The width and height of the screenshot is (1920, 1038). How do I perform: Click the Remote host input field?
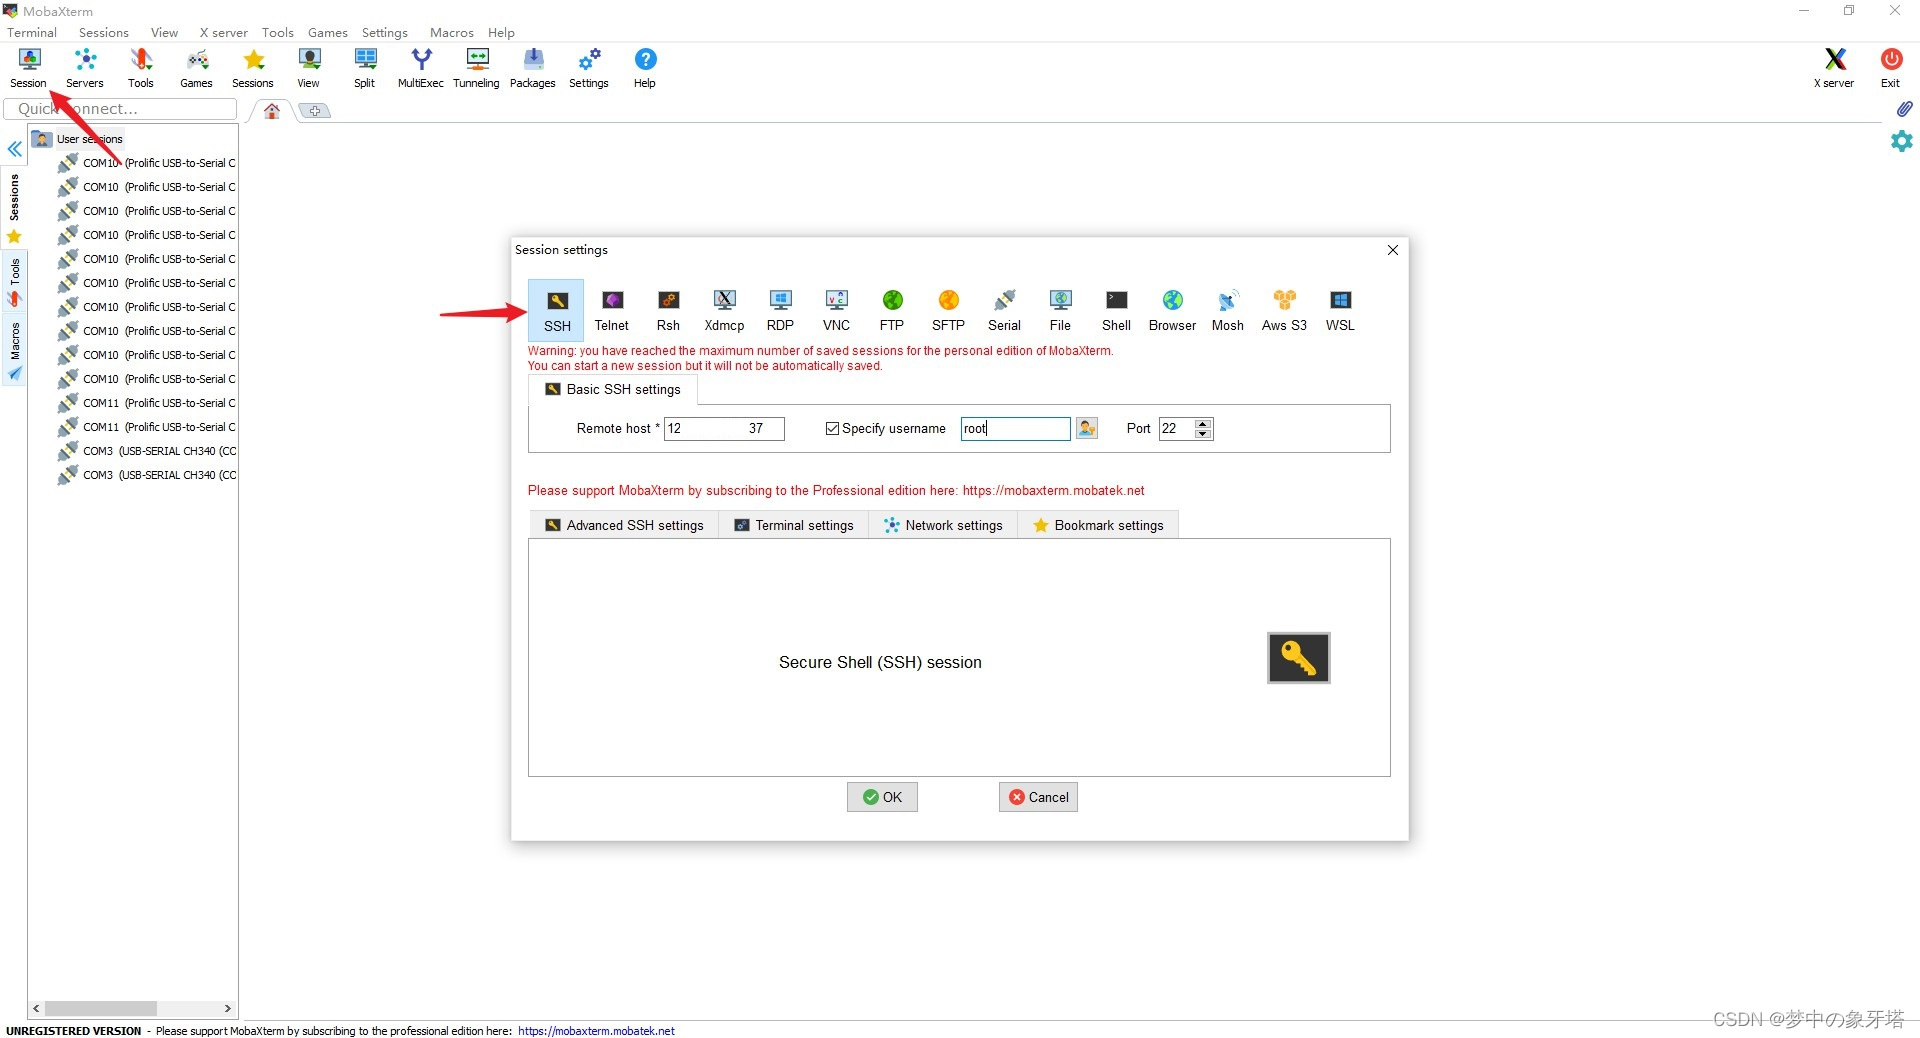[724, 429]
